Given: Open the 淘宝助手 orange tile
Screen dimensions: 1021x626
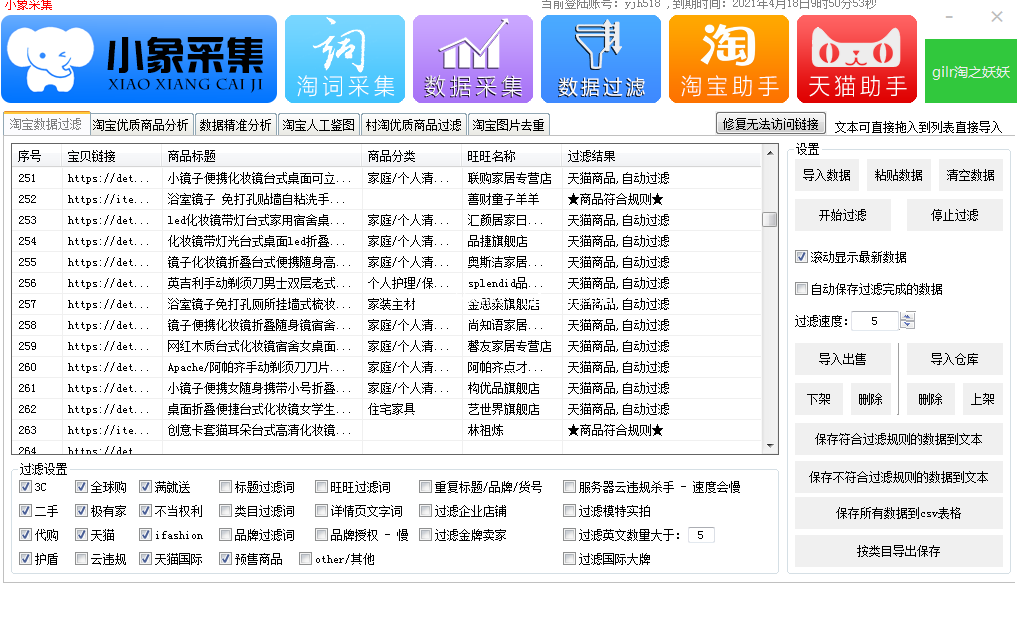Looking at the screenshot, I should click(x=729, y=59).
